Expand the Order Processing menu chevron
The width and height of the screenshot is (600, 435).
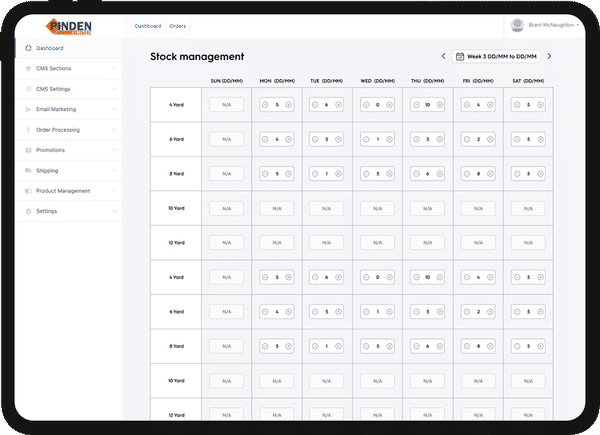click(x=114, y=130)
